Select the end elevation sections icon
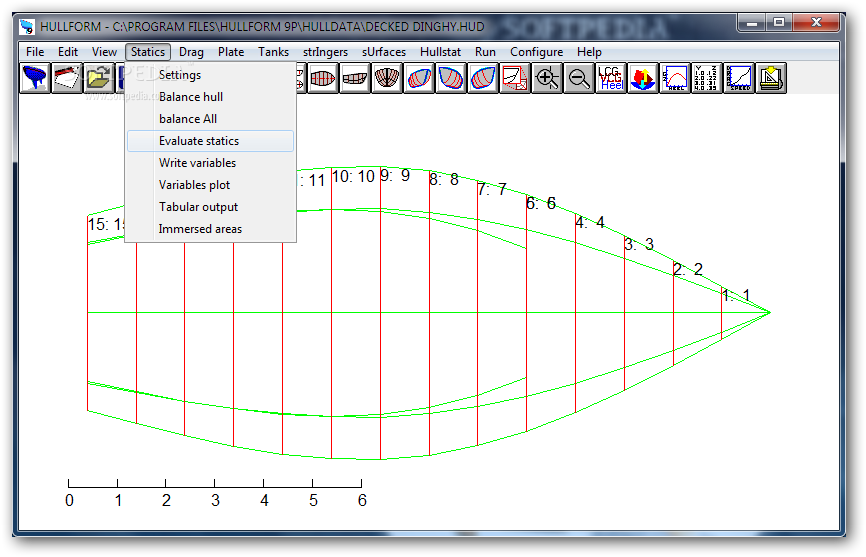This screenshot has height=557, width=866. click(x=387, y=78)
